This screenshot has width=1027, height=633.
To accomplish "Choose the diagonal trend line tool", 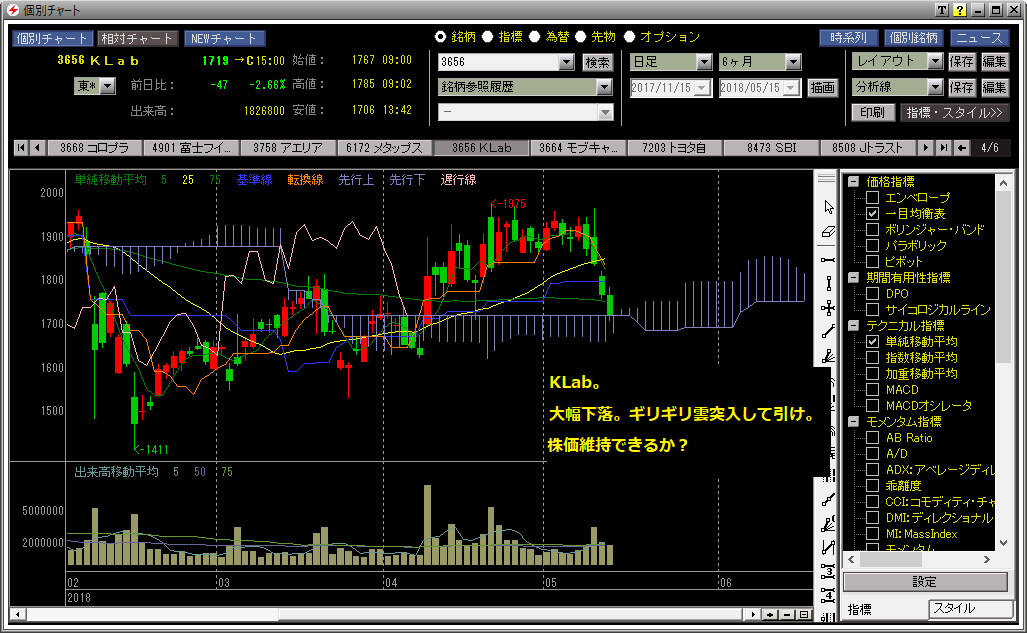I will point(828,332).
